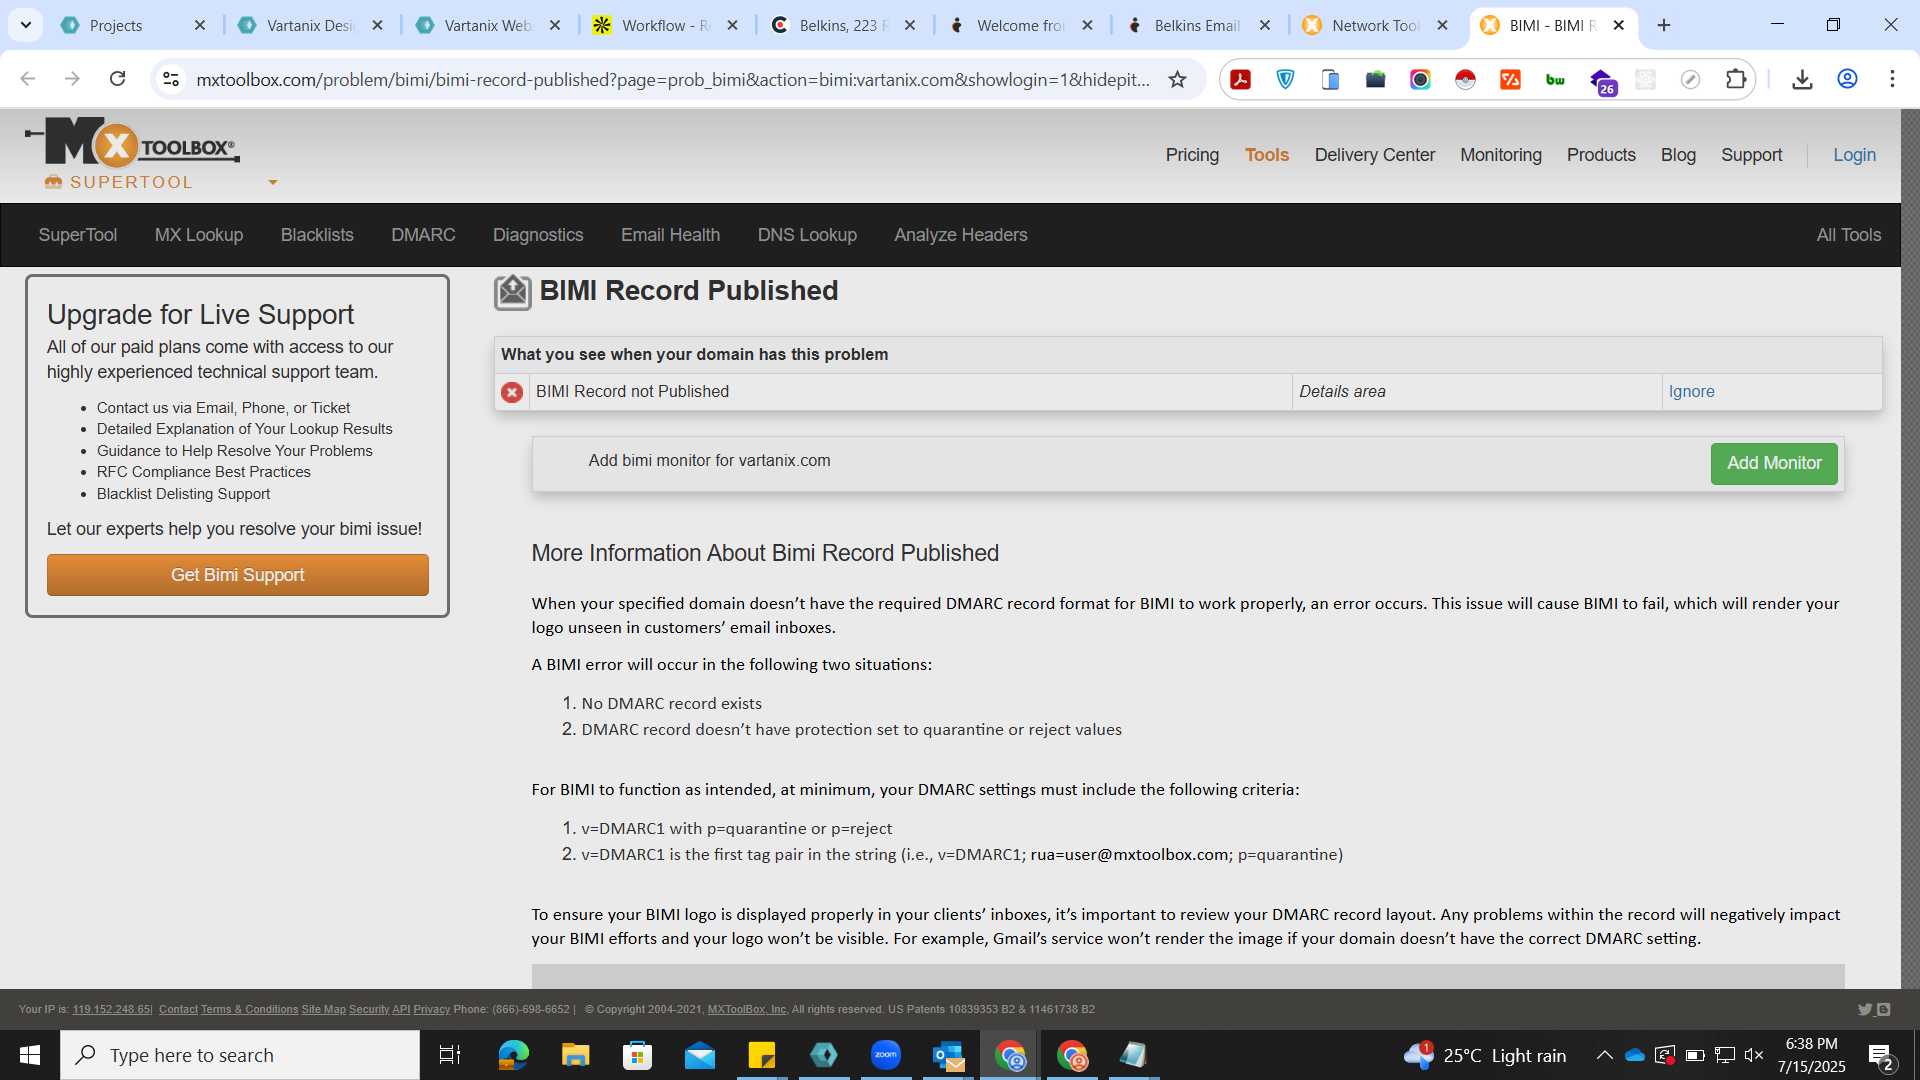Click the page vertical scrollbar
The height and width of the screenshot is (1080, 1920).
tap(1910, 548)
